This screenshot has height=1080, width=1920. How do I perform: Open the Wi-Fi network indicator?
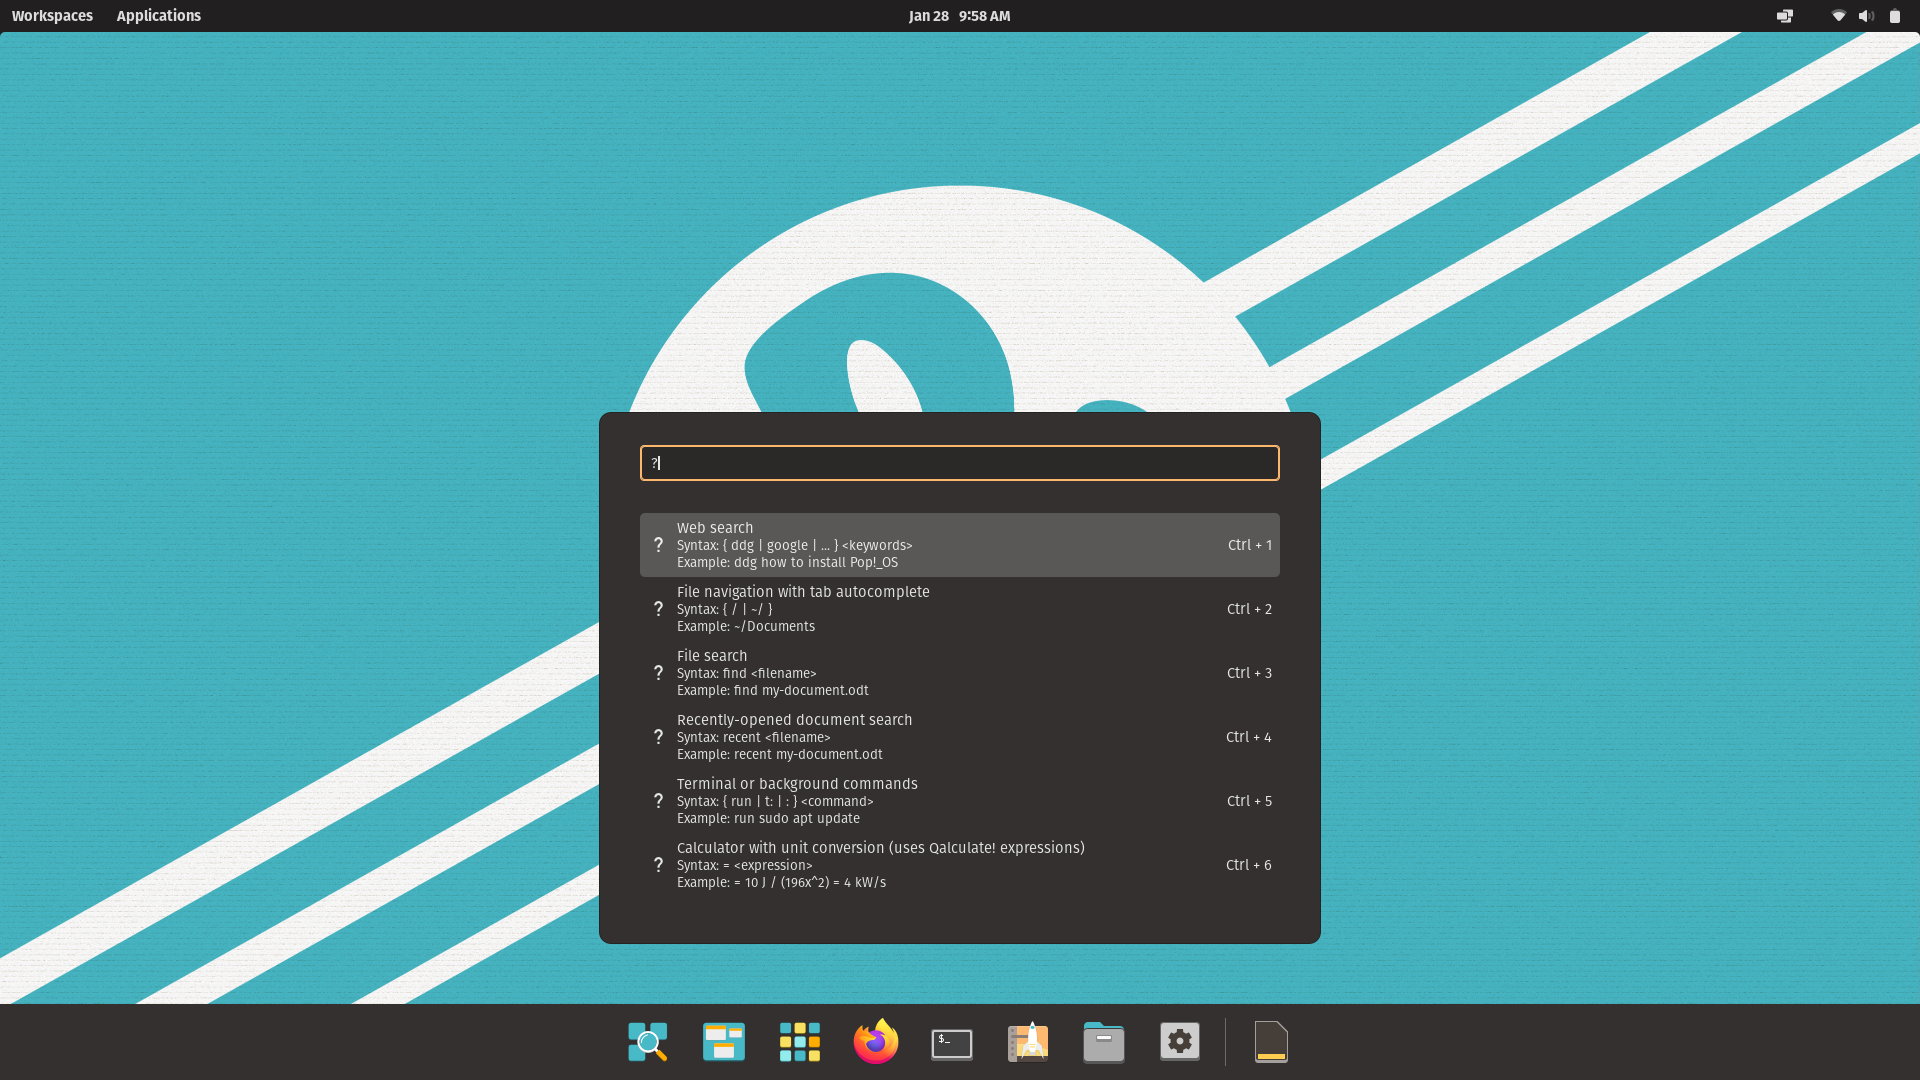click(1838, 16)
